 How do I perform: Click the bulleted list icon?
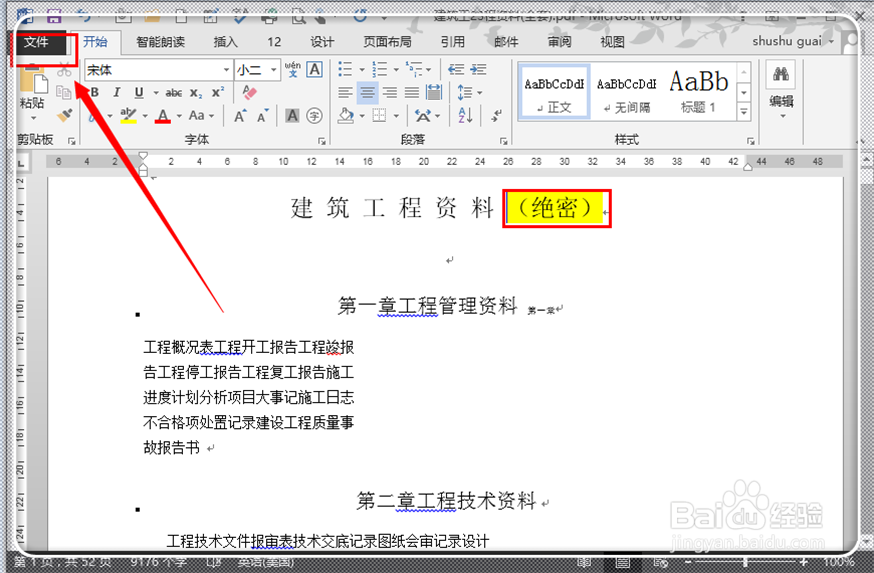point(346,70)
